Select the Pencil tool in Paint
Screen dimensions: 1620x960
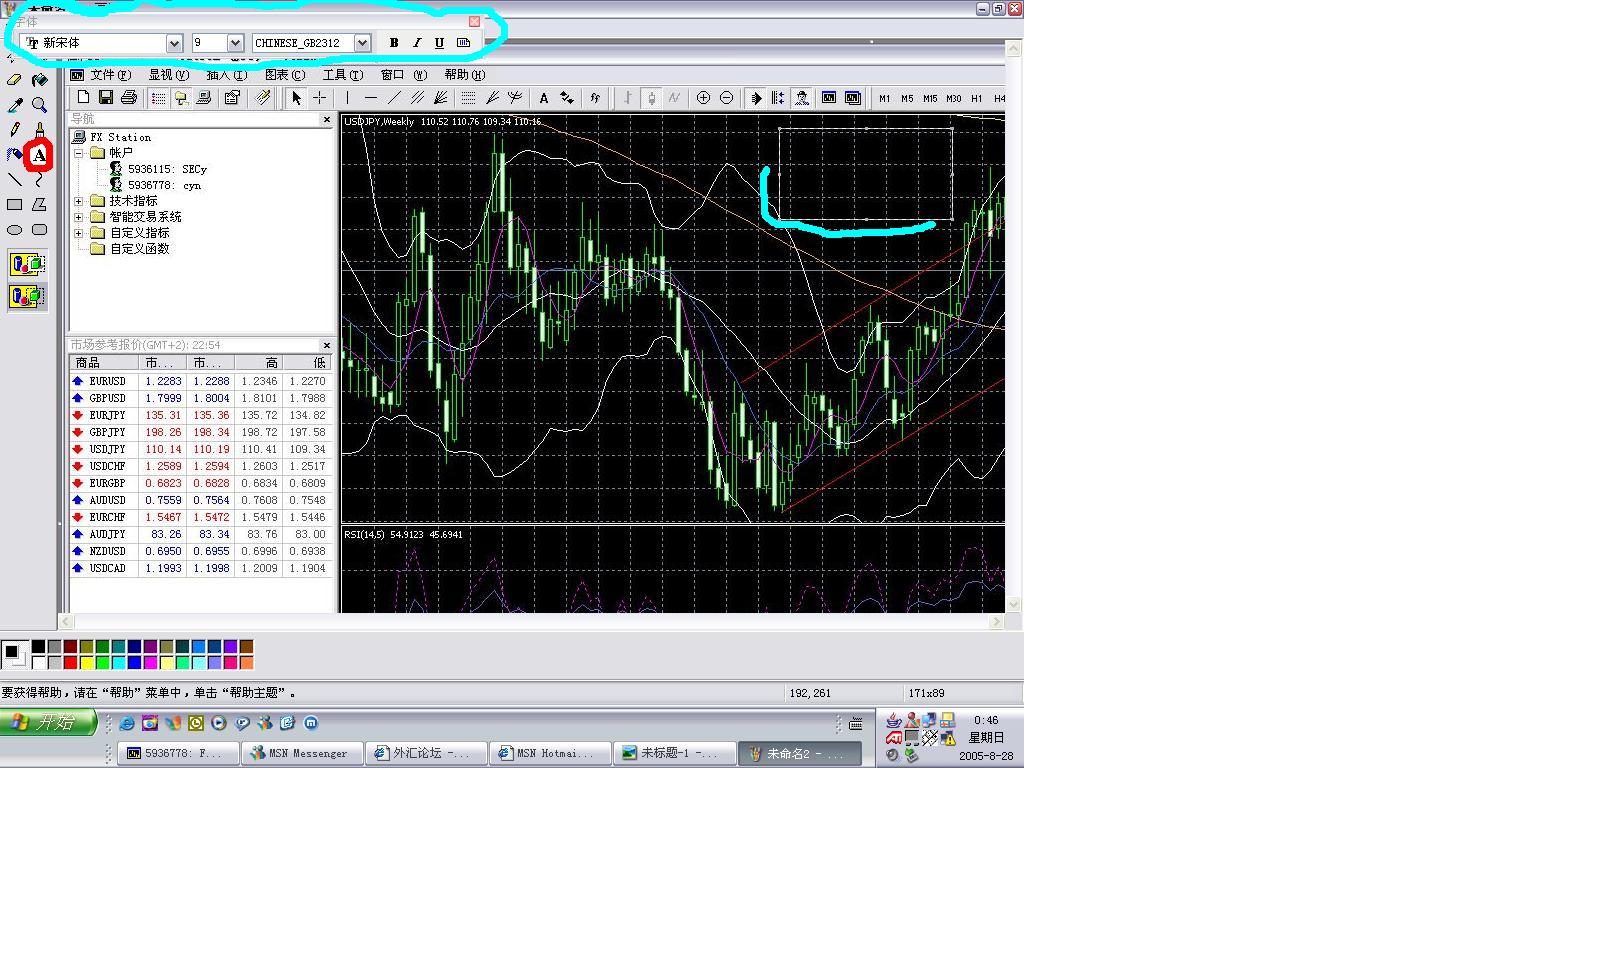[x=14, y=130]
